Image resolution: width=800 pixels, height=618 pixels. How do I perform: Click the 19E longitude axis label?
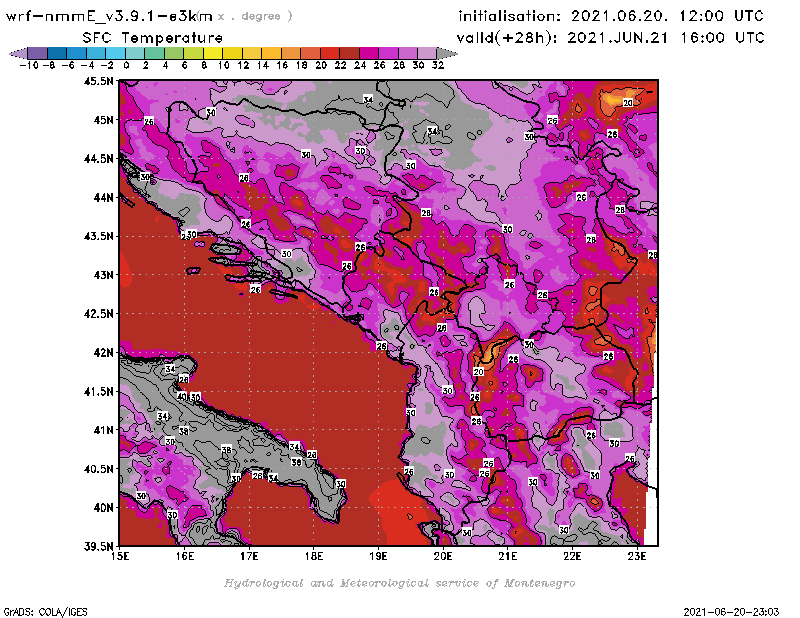379,556
